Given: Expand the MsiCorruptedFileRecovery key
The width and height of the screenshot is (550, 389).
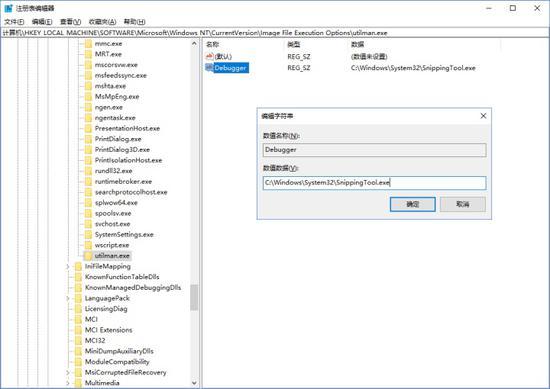Looking at the screenshot, I should tap(68, 373).
